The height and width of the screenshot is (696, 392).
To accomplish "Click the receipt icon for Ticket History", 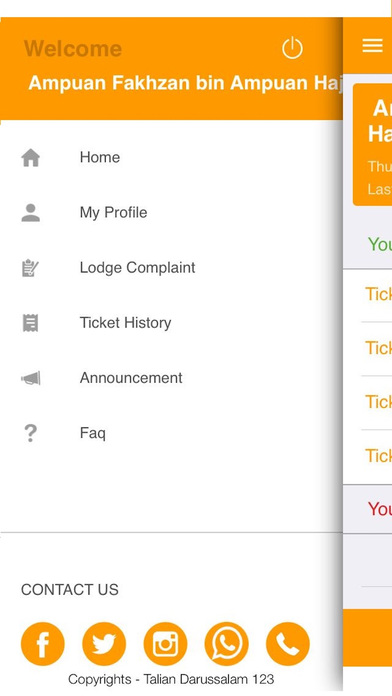I will pyautogui.click(x=31, y=323).
